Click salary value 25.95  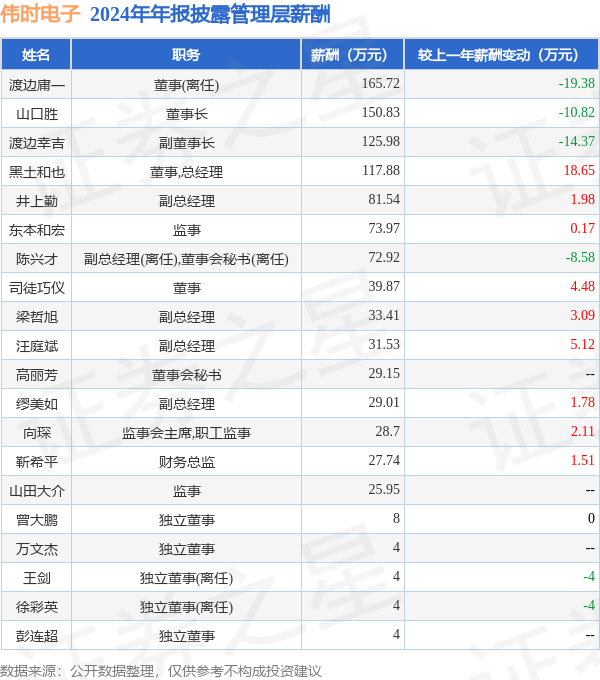point(384,490)
